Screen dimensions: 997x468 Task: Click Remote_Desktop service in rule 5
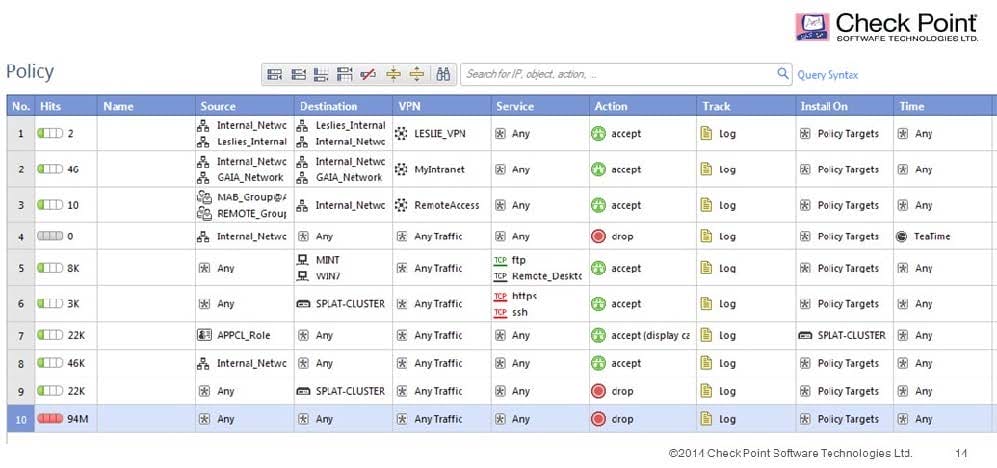tap(547, 277)
